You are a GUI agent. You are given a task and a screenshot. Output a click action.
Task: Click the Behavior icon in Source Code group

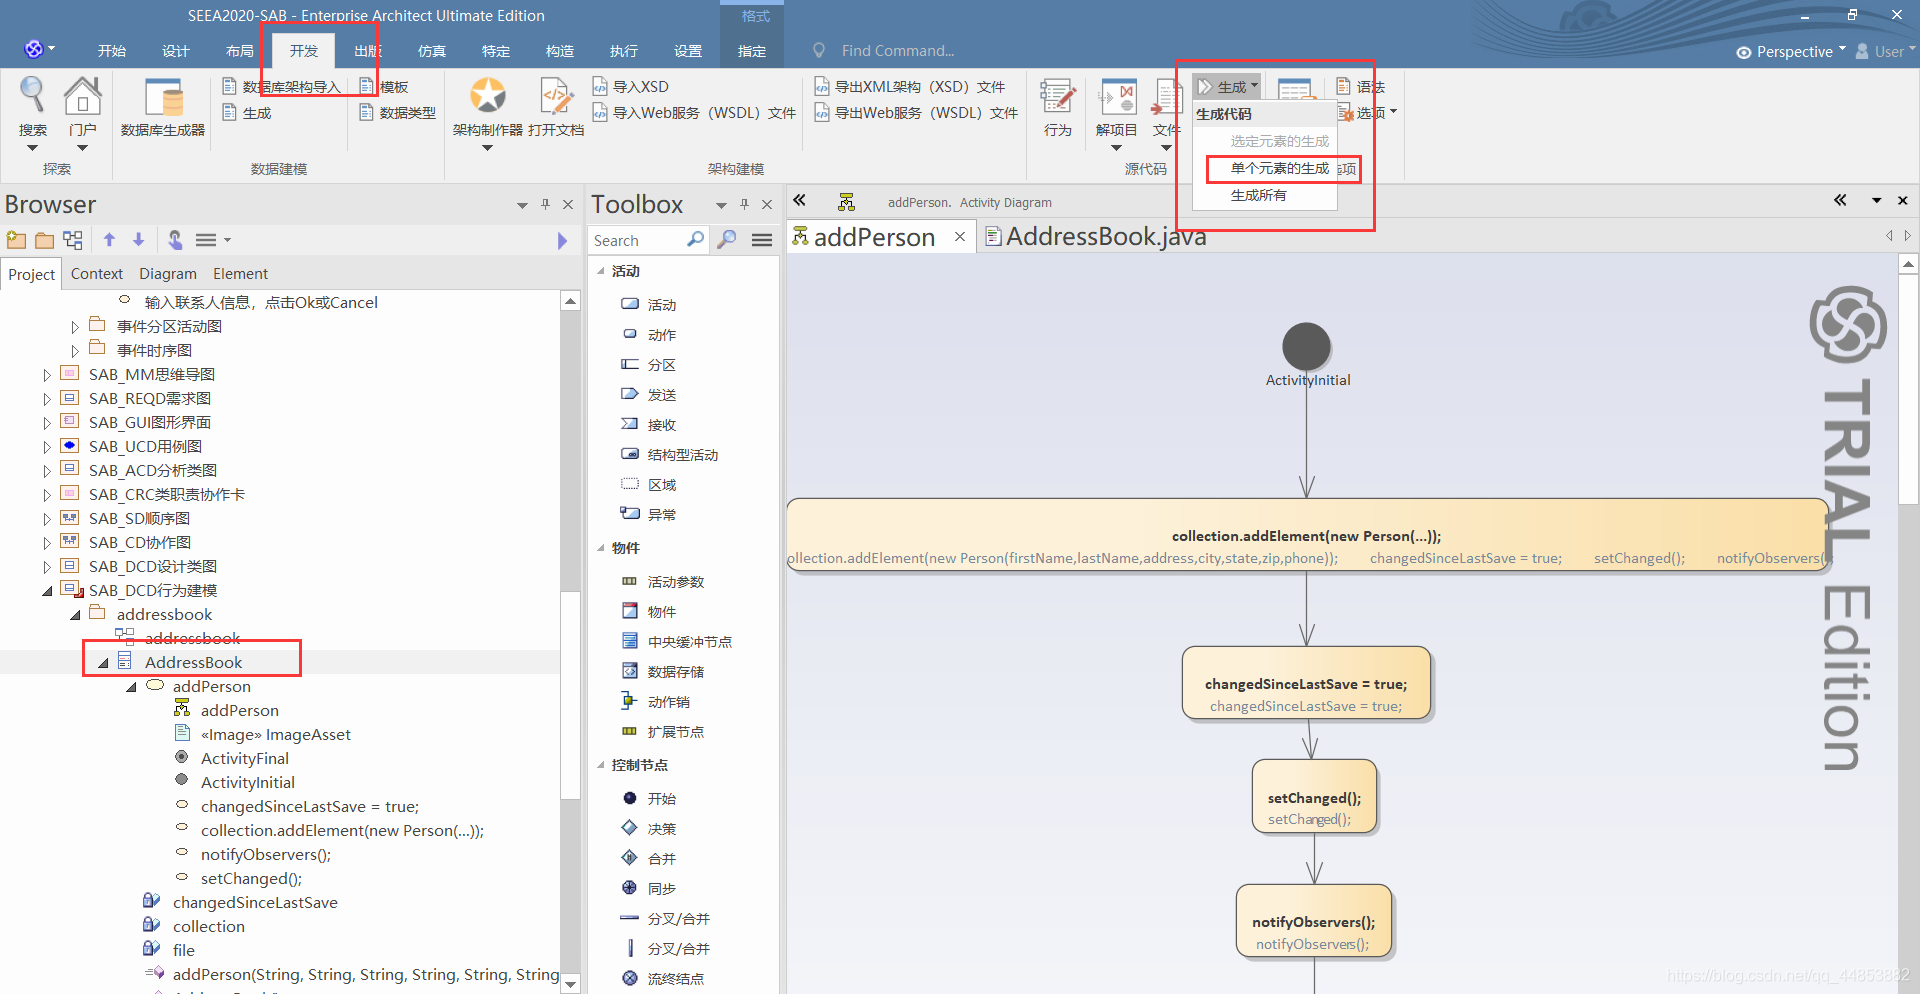1057,98
